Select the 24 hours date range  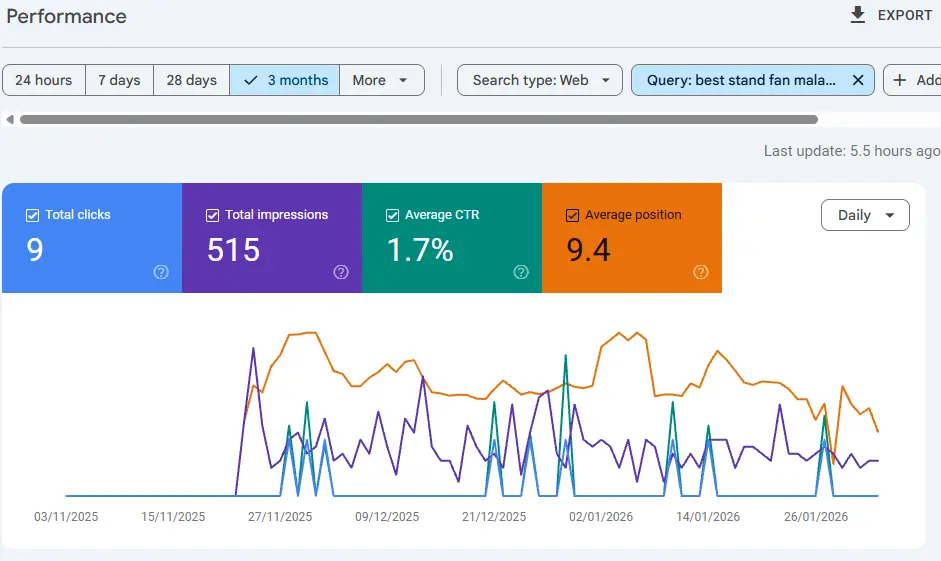(44, 80)
